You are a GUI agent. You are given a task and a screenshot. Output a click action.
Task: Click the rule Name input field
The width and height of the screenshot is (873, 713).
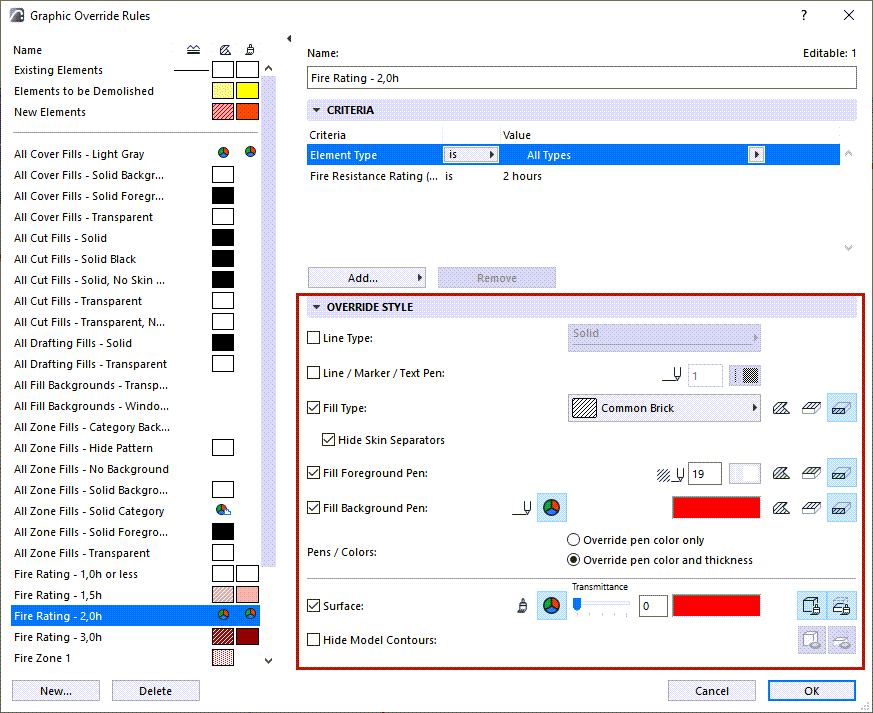581,78
